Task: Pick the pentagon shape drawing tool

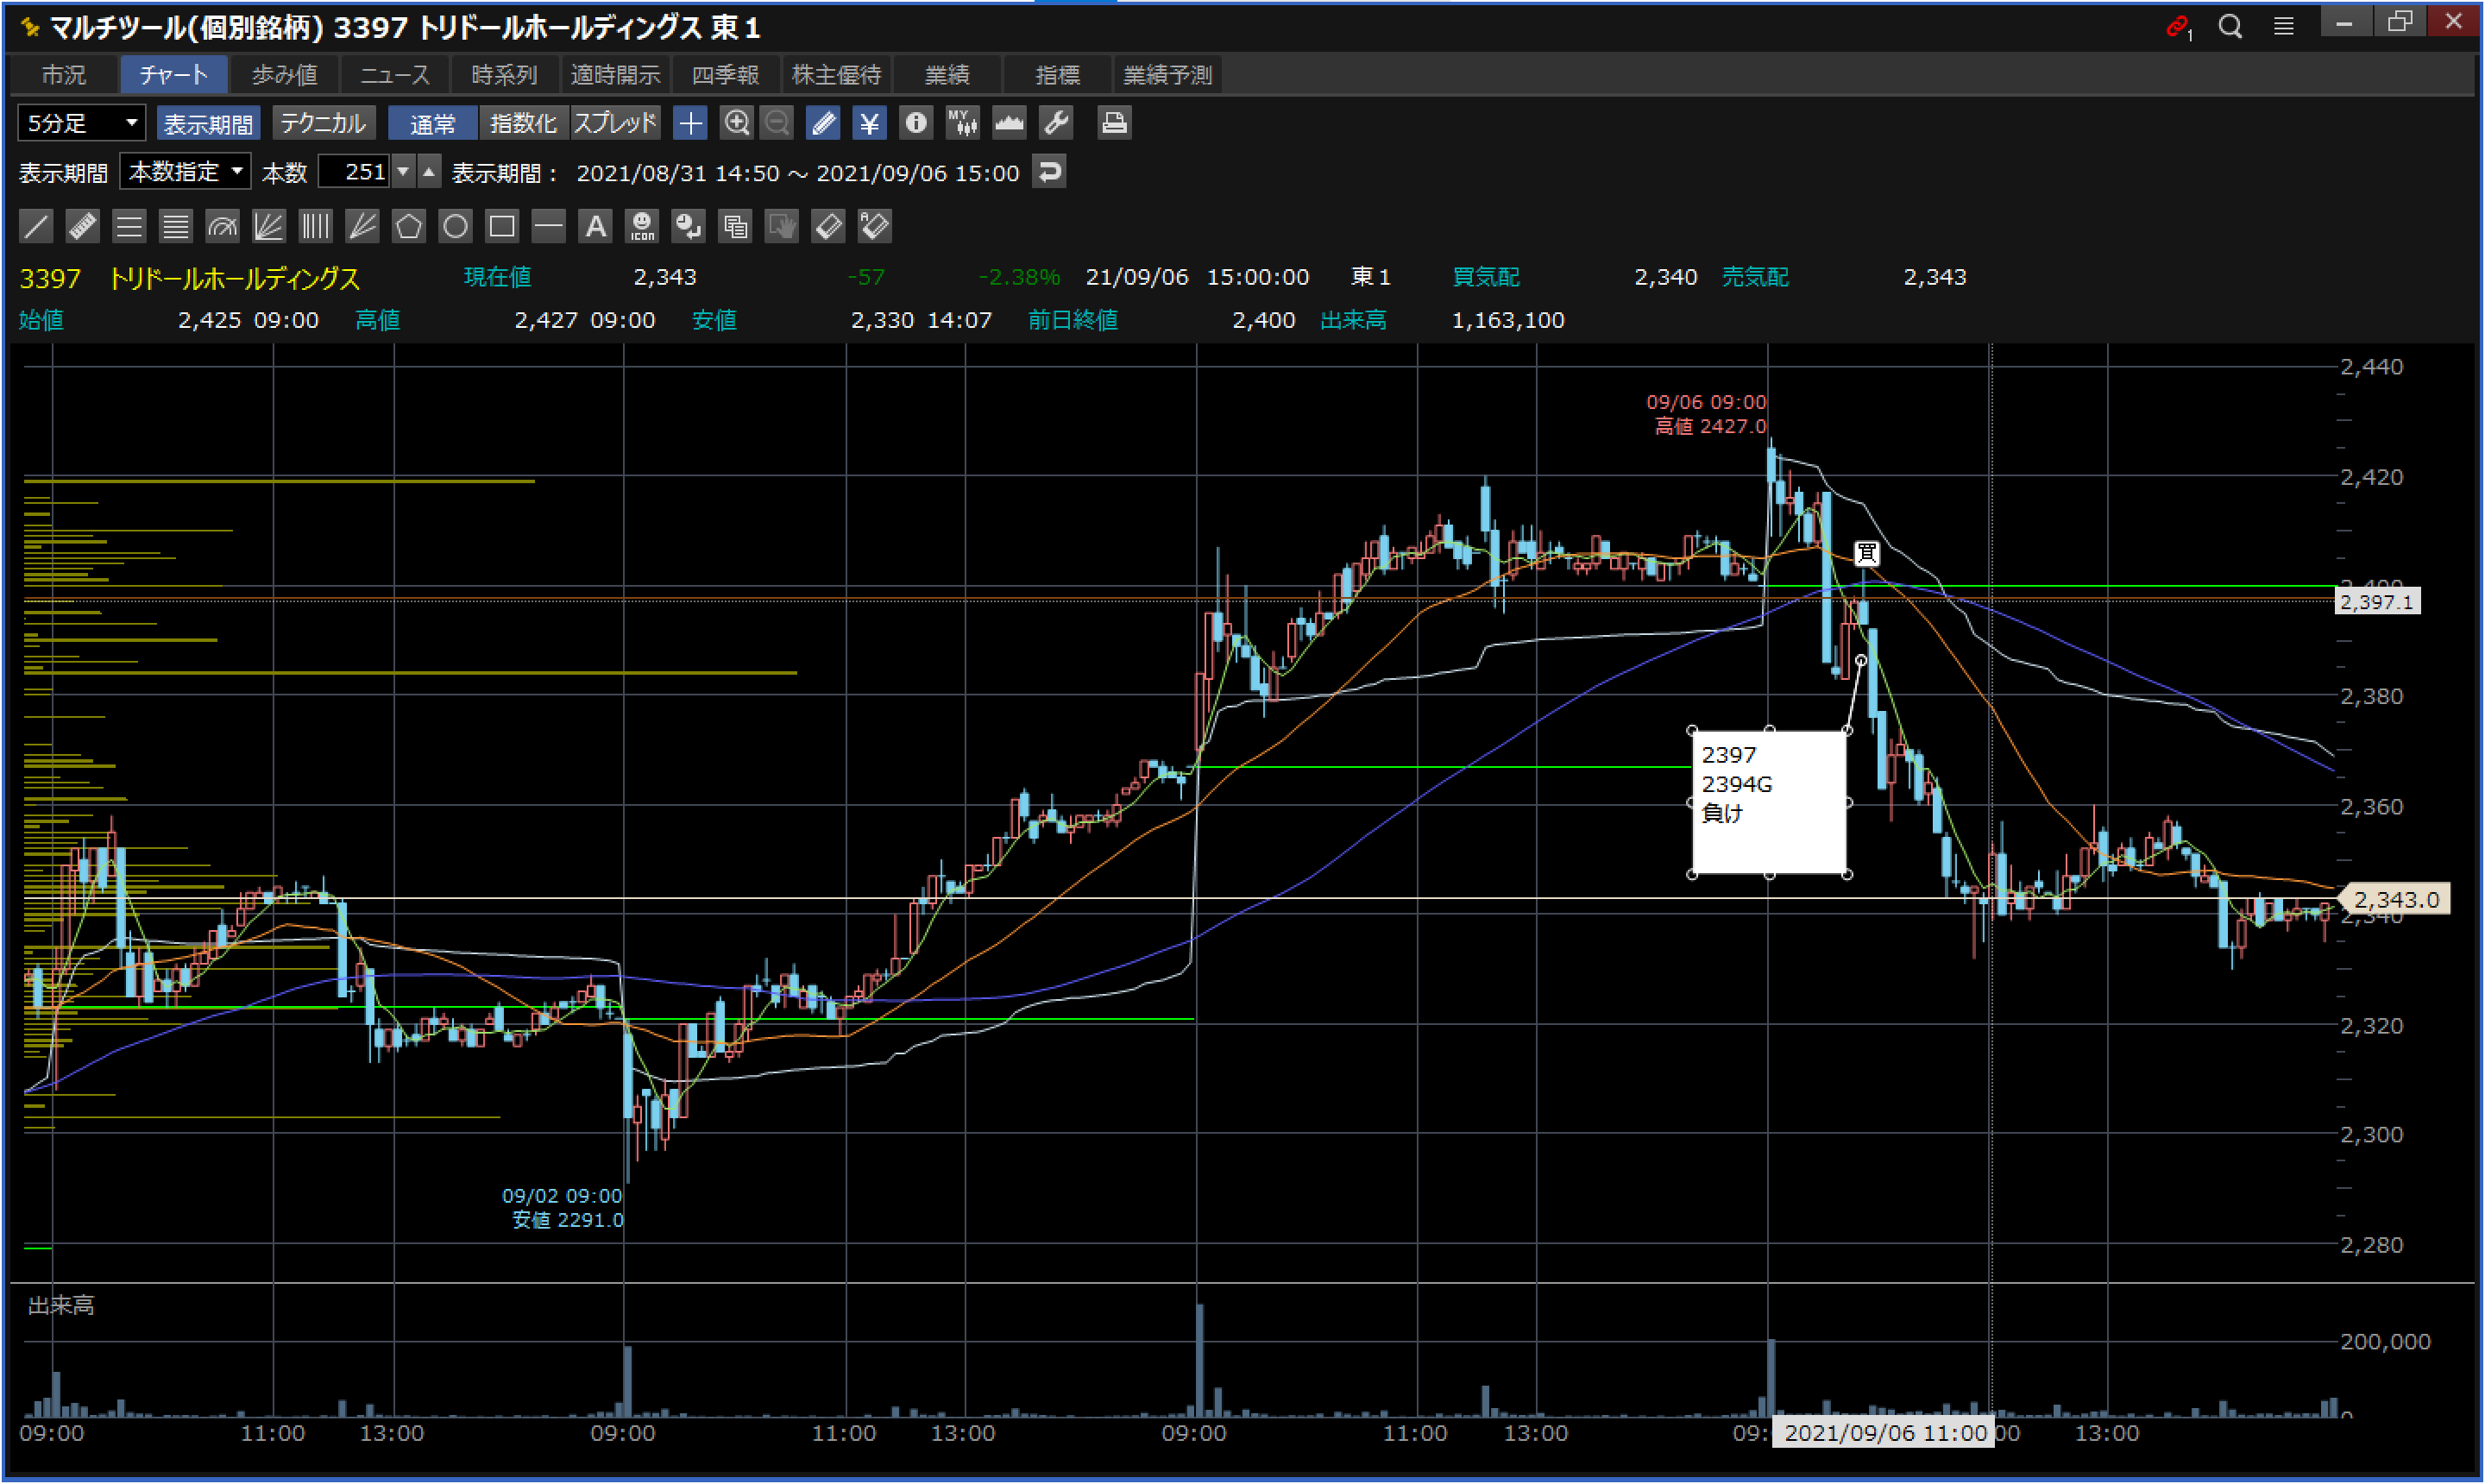Action: tap(408, 226)
